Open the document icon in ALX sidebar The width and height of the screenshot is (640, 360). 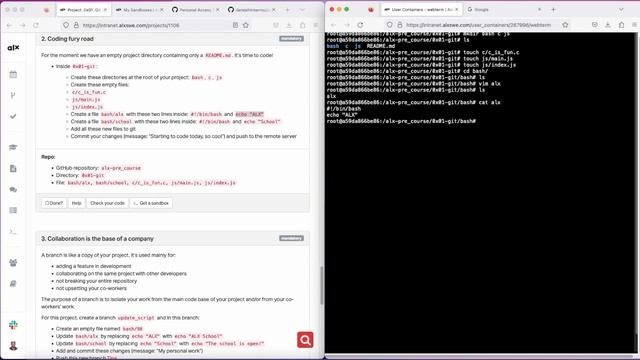[x=13, y=168]
